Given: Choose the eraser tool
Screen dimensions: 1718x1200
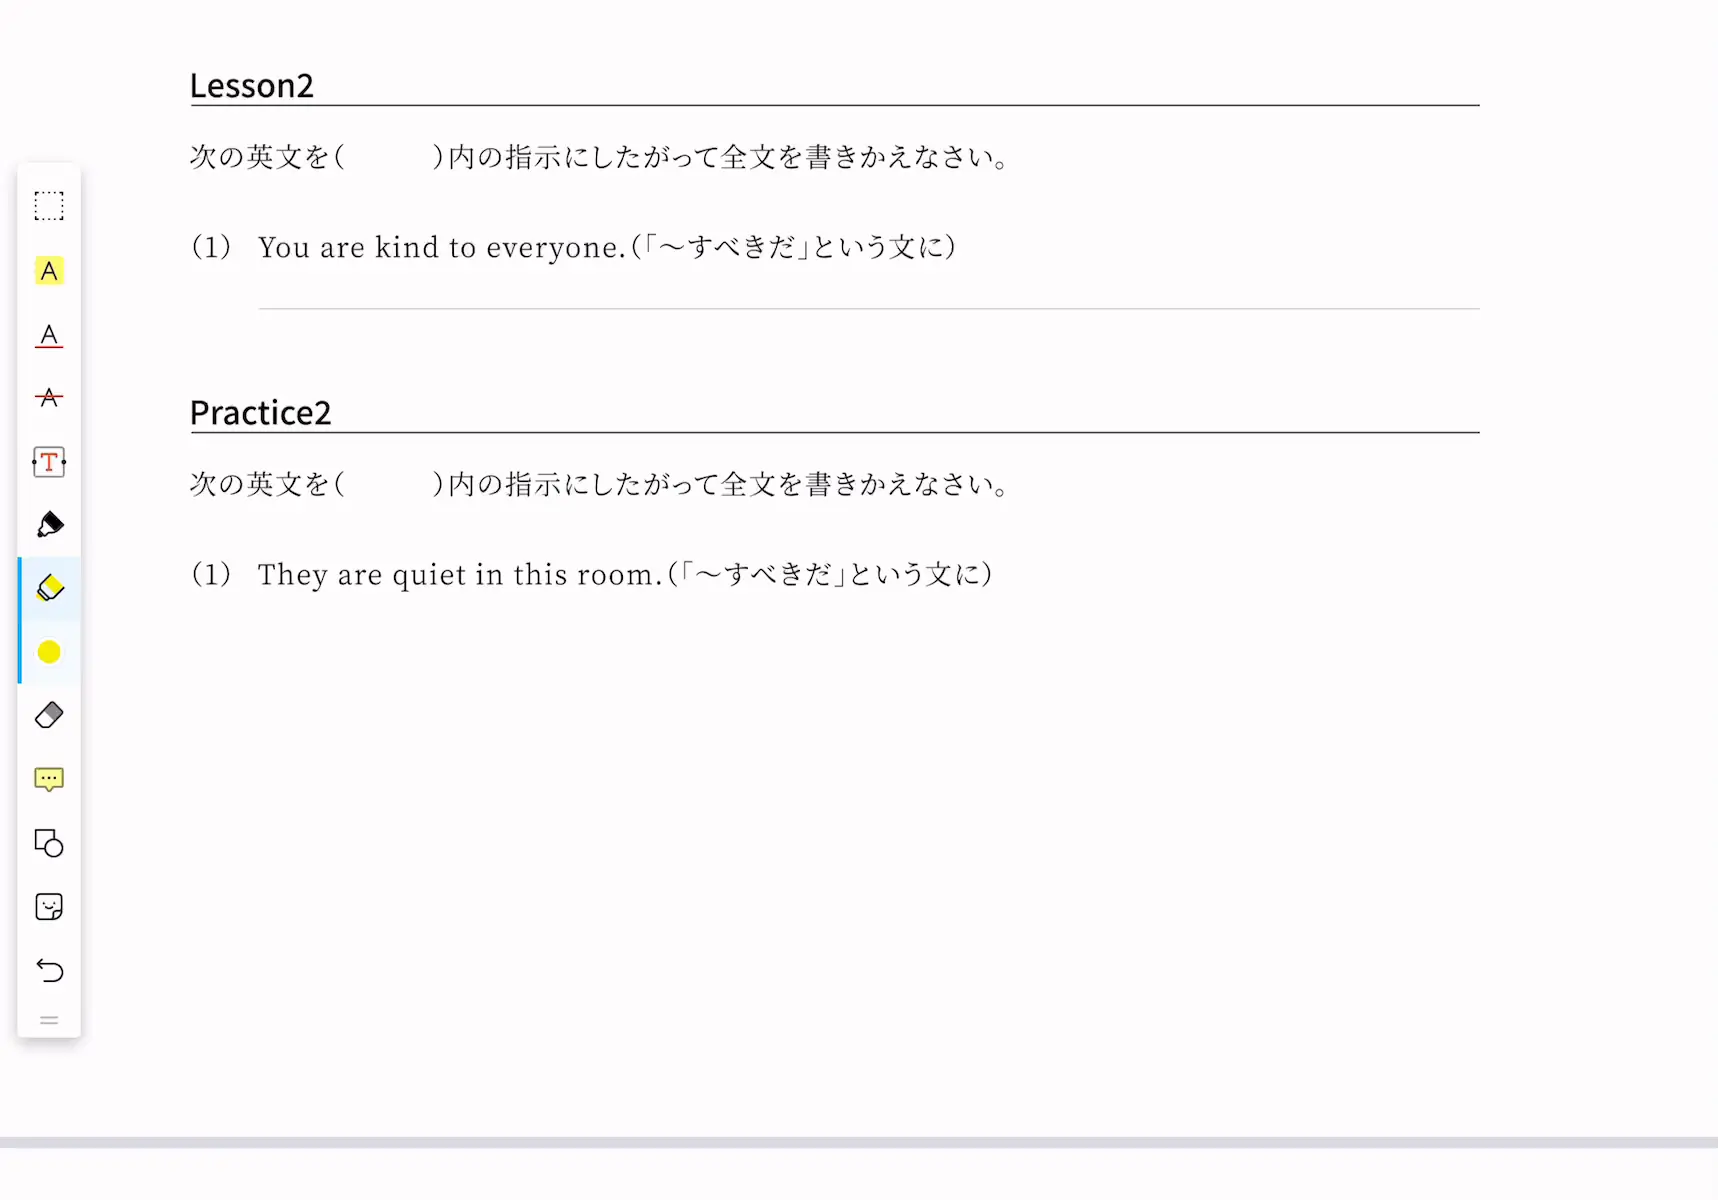Looking at the screenshot, I should pyautogui.click(x=49, y=715).
